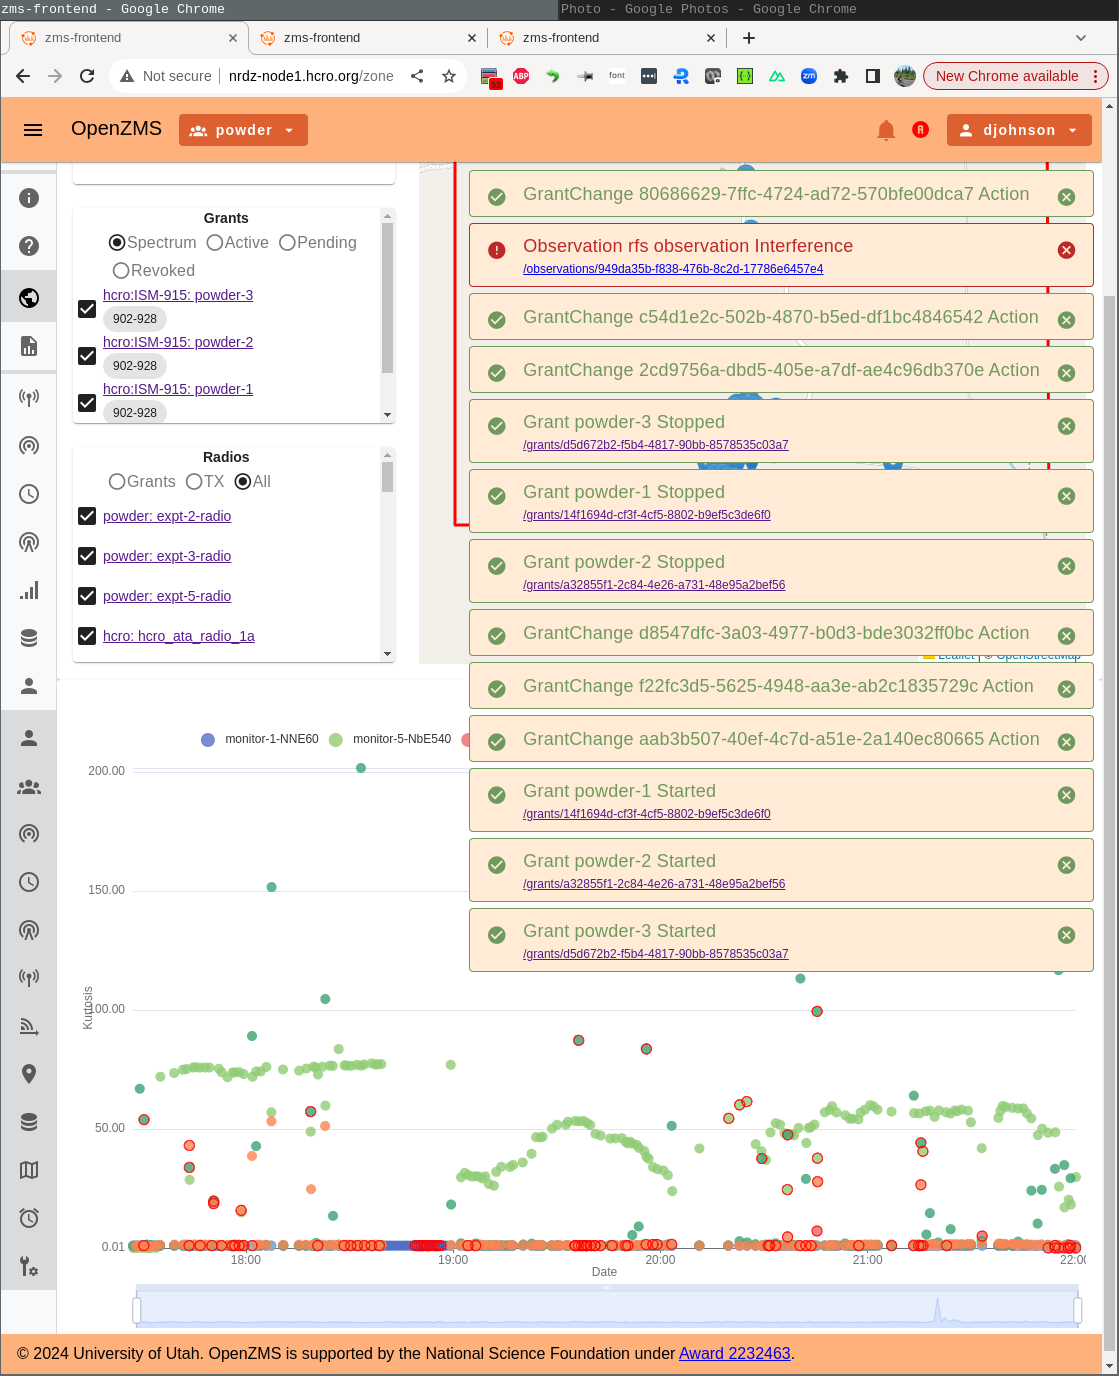The width and height of the screenshot is (1119, 1376).
Task: Open the djohnson user dropdown
Action: [x=1019, y=130]
